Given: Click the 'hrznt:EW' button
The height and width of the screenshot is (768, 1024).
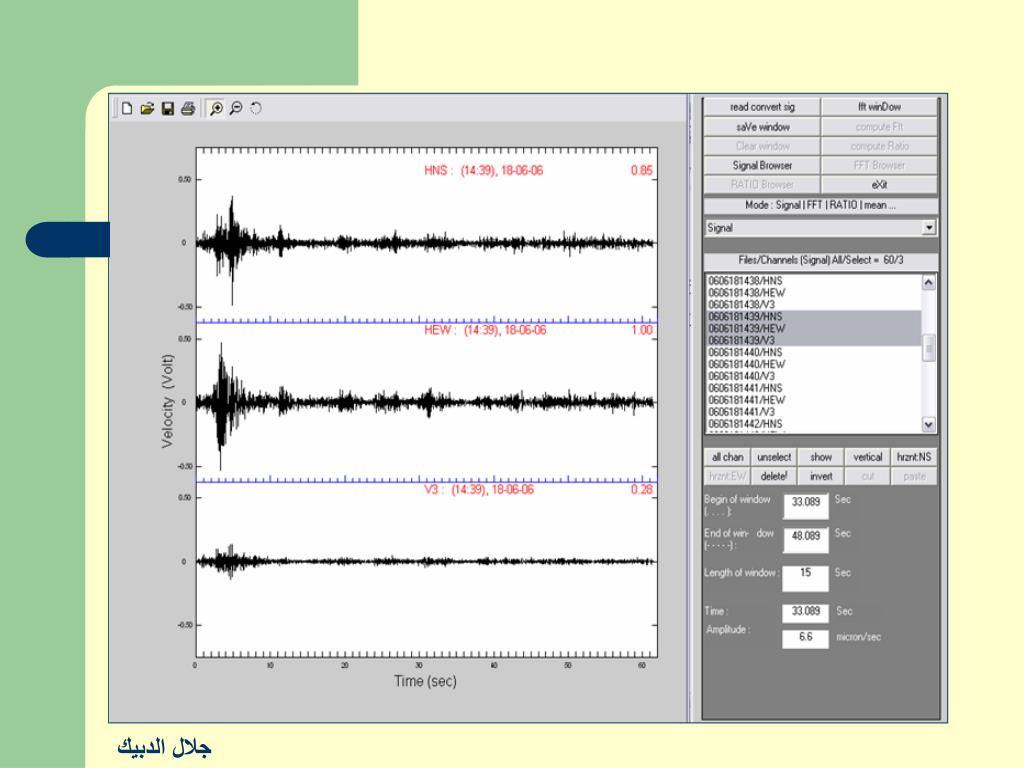Looking at the screenshot, I should tap(727, 476).
